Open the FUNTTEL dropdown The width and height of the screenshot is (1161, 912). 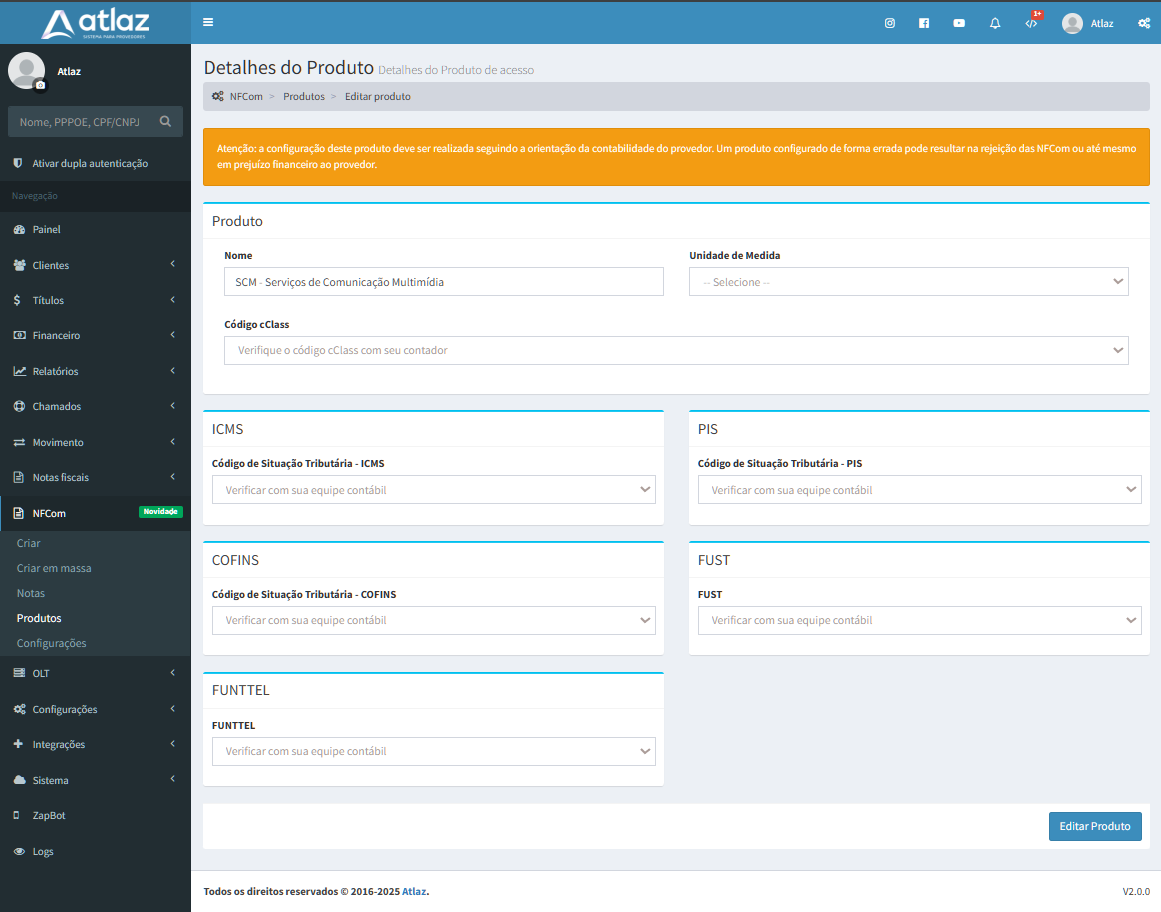(433, 751)
